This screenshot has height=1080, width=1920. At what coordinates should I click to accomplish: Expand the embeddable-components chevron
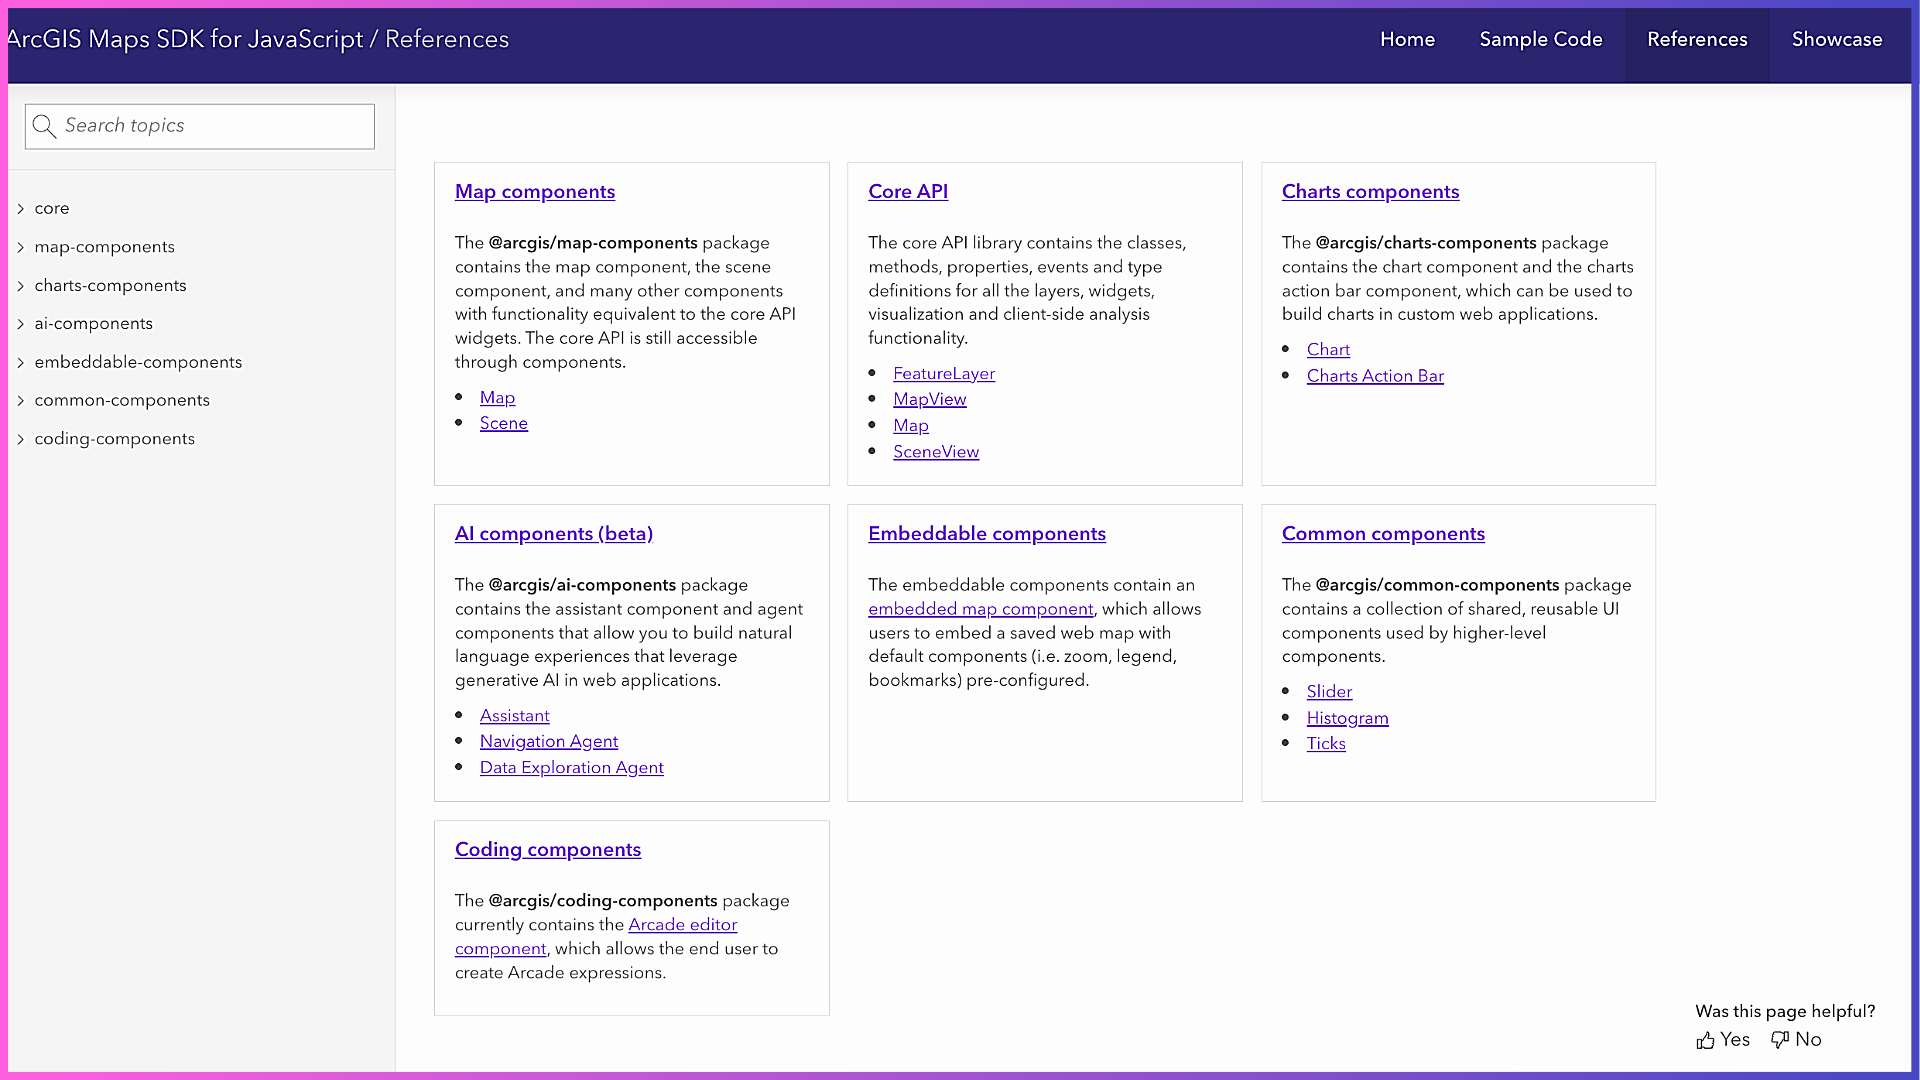(21, 362)
